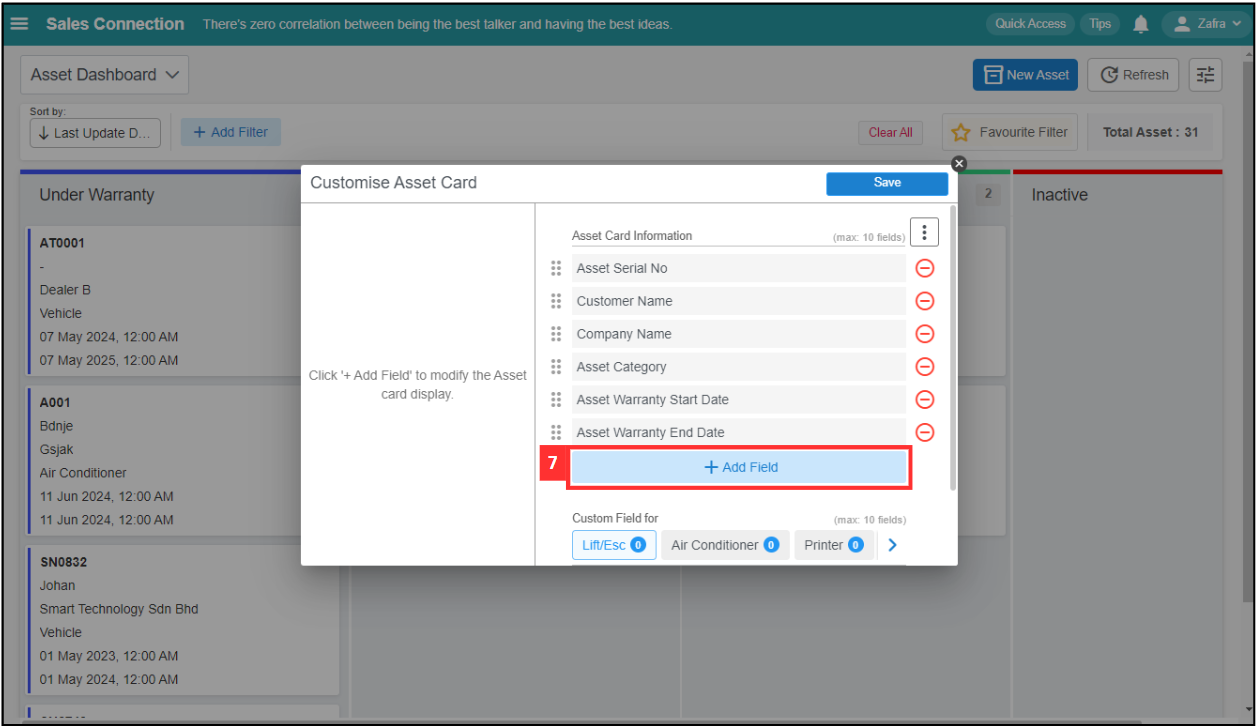Click Dealer B in card AT0001
The height and width of the screenshot is (726, 1257).
65,290
